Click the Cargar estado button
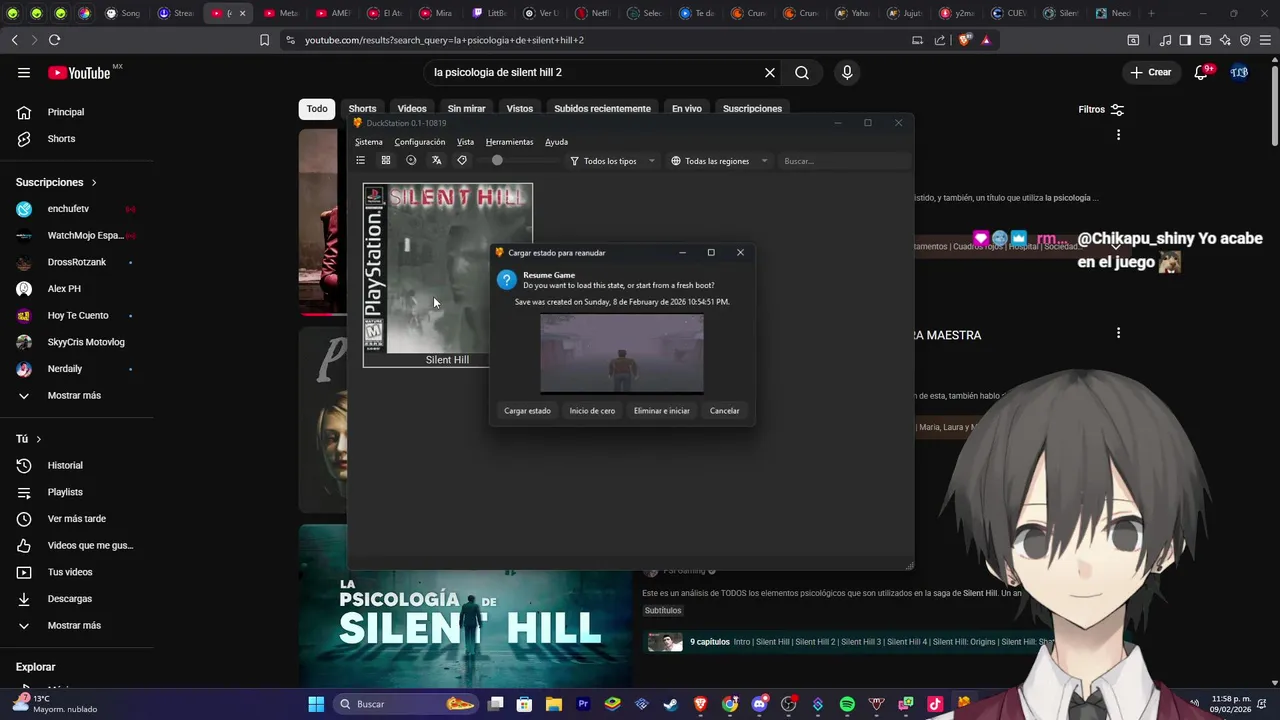Screen dimensions: 1280x720 pos(527,411)
